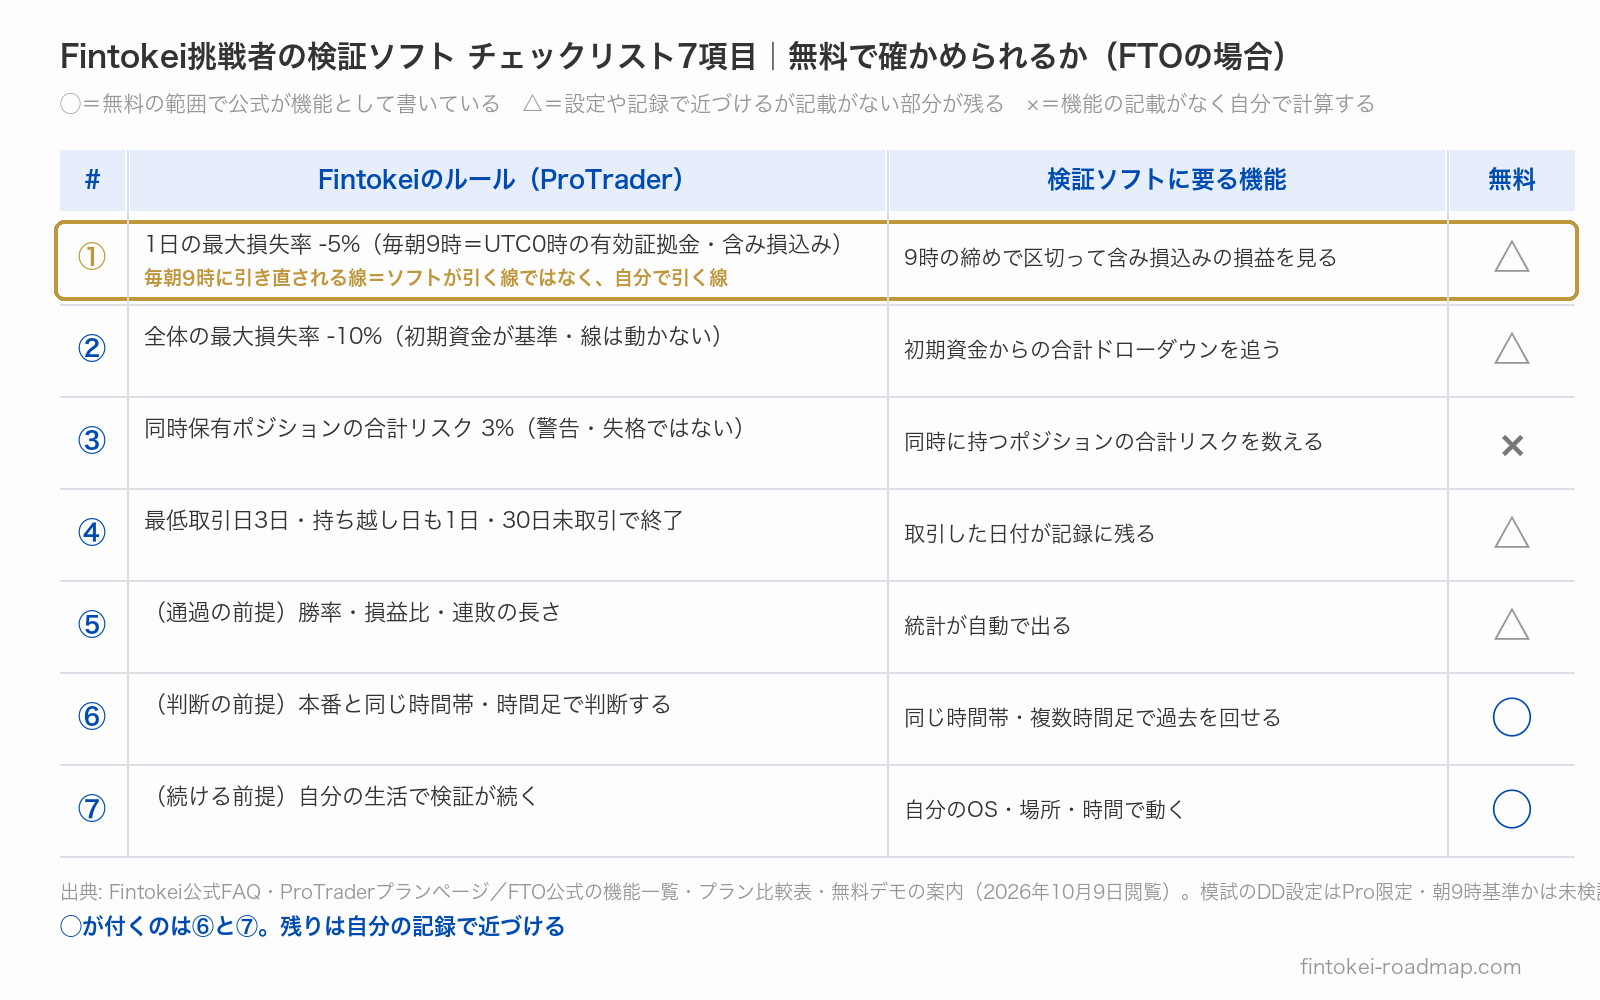Click the text 同時保有ポジションの合計リスク 3%
Image resolution: width=1600 pixels, height=1000 pixels.
point(329,428)
